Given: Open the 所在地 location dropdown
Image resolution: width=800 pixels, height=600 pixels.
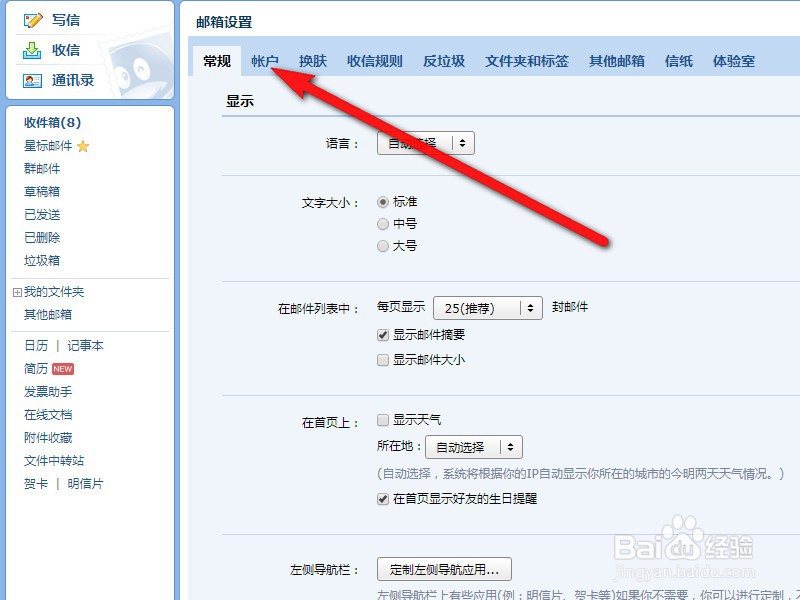Looking at the screenshot, I should click(473, 447).
